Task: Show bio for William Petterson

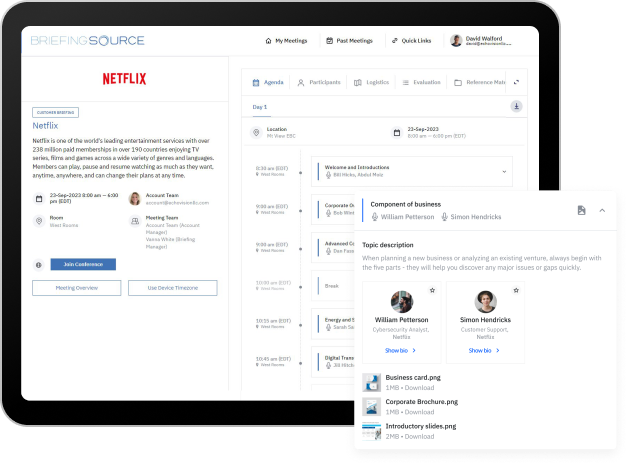Action: coord(400,351)
